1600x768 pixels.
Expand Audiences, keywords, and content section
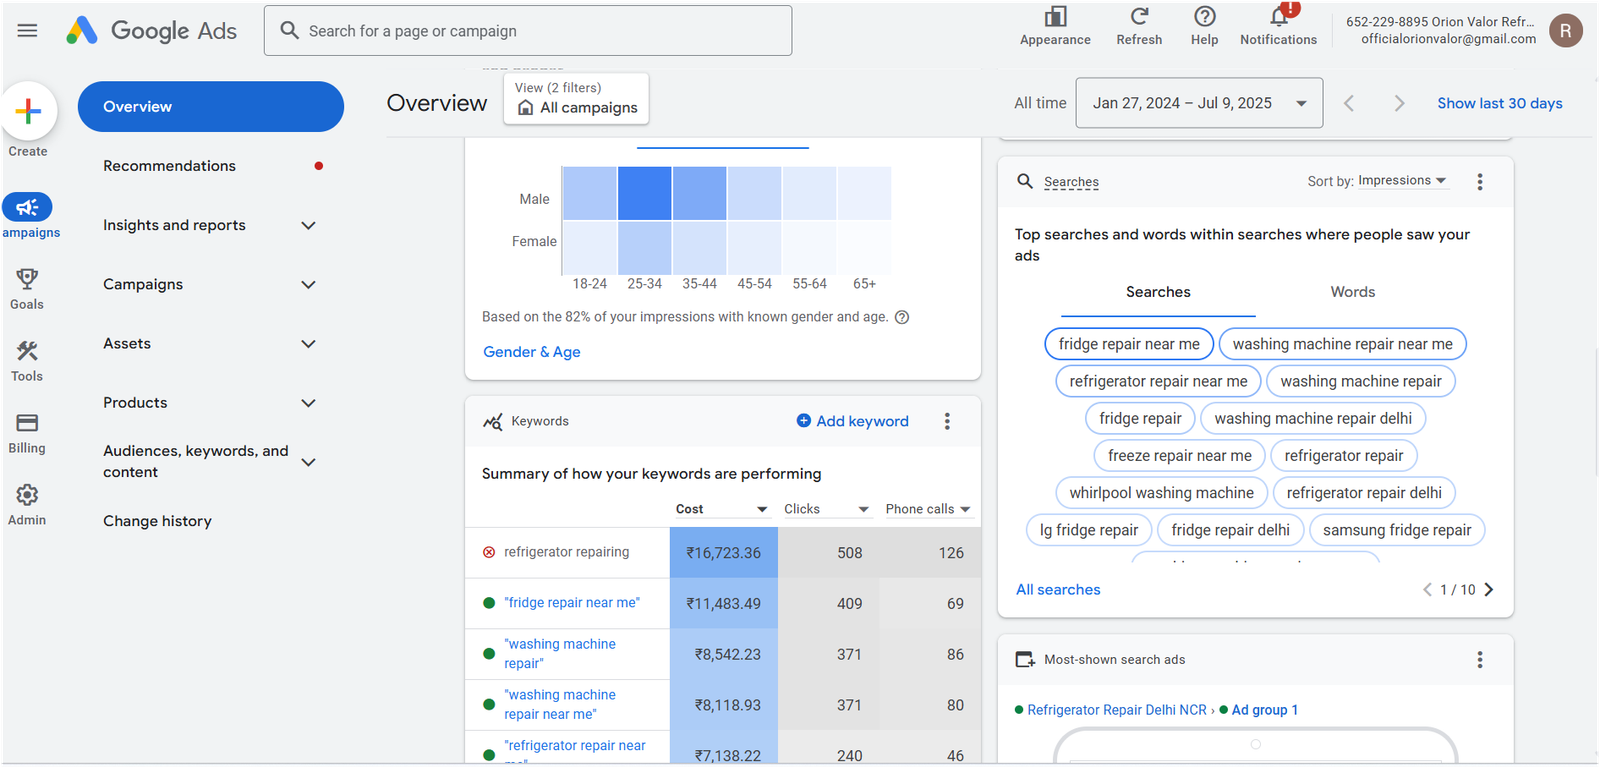[309, 462]
